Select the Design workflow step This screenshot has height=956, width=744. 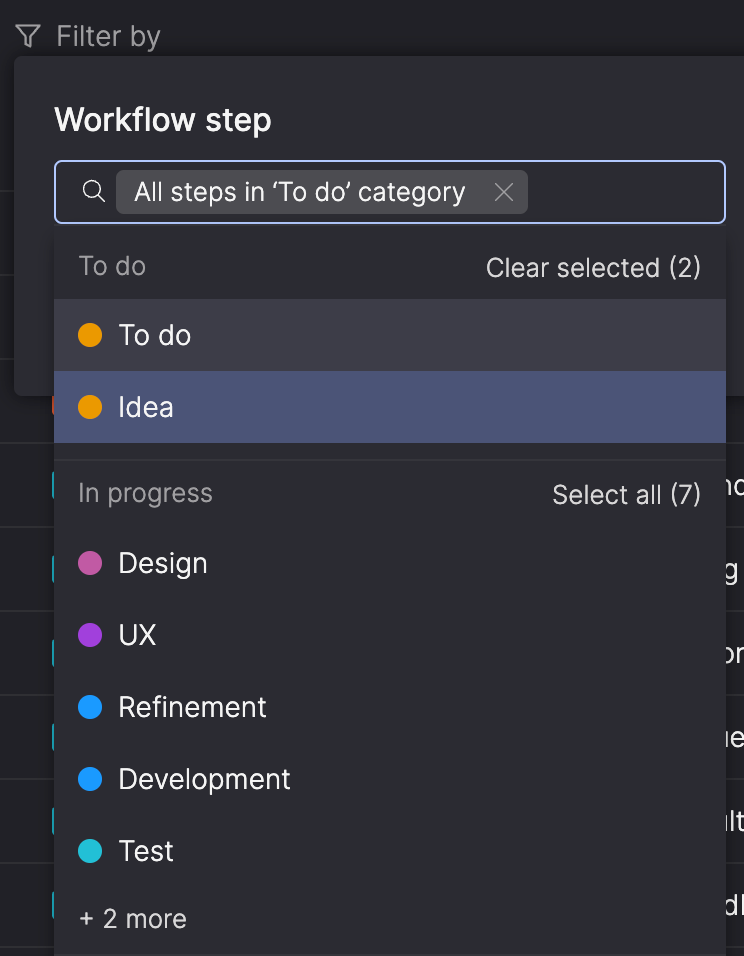click(163, 563)
